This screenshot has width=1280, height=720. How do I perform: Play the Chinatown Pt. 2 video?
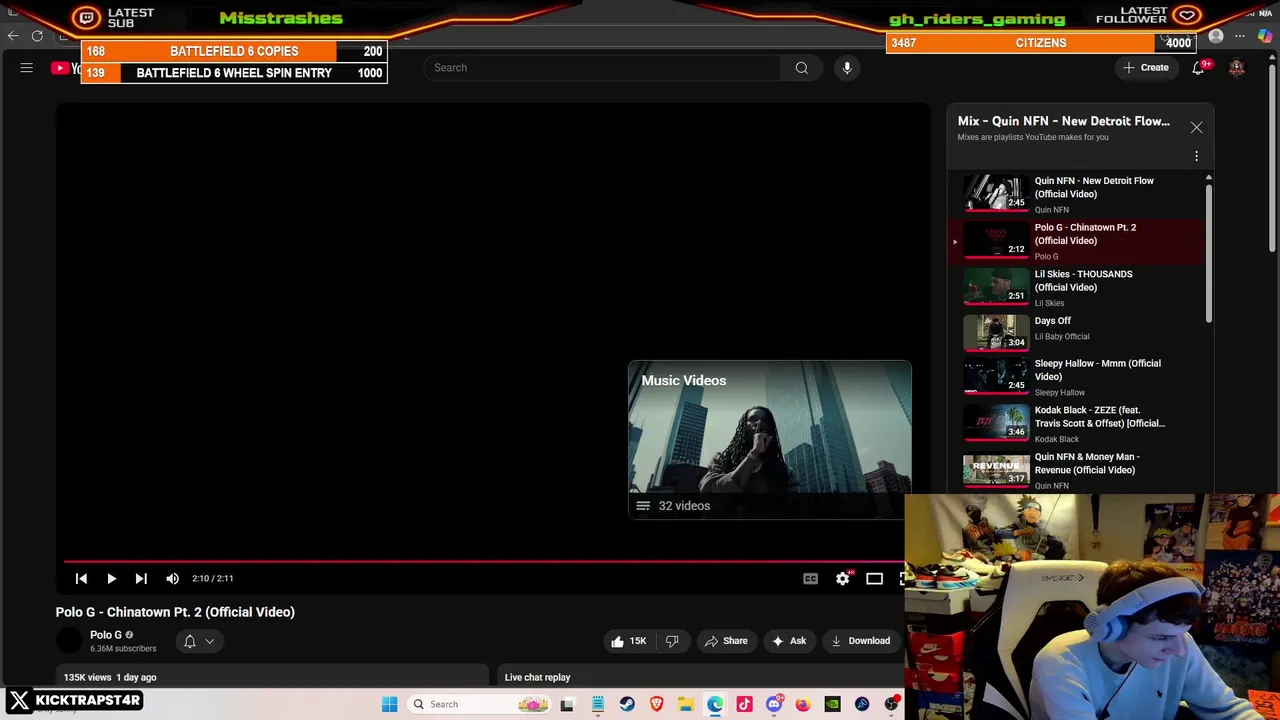(111, 578)
